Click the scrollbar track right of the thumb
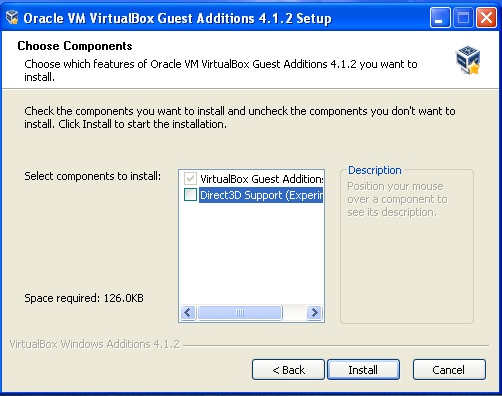This screenshot has height=396, width=502. (295, 313)
